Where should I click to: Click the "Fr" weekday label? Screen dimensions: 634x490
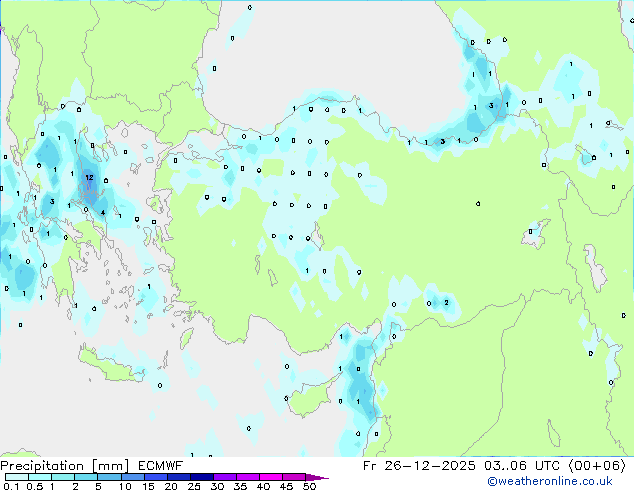[369, 466]
